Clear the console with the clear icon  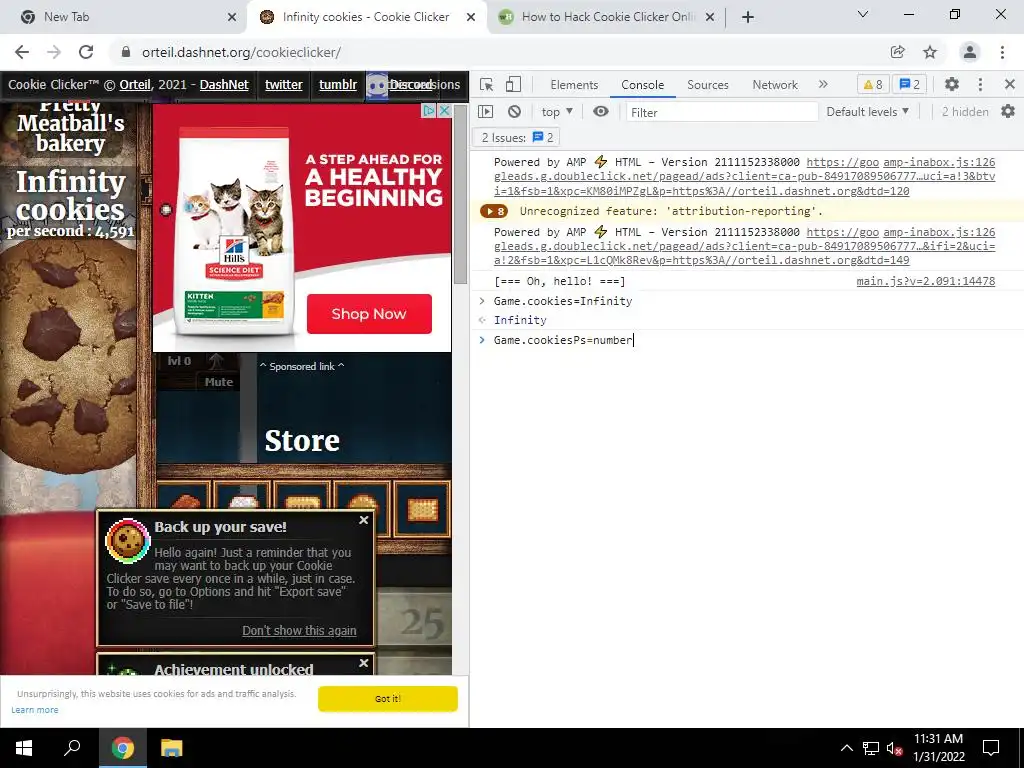[515, 112]
